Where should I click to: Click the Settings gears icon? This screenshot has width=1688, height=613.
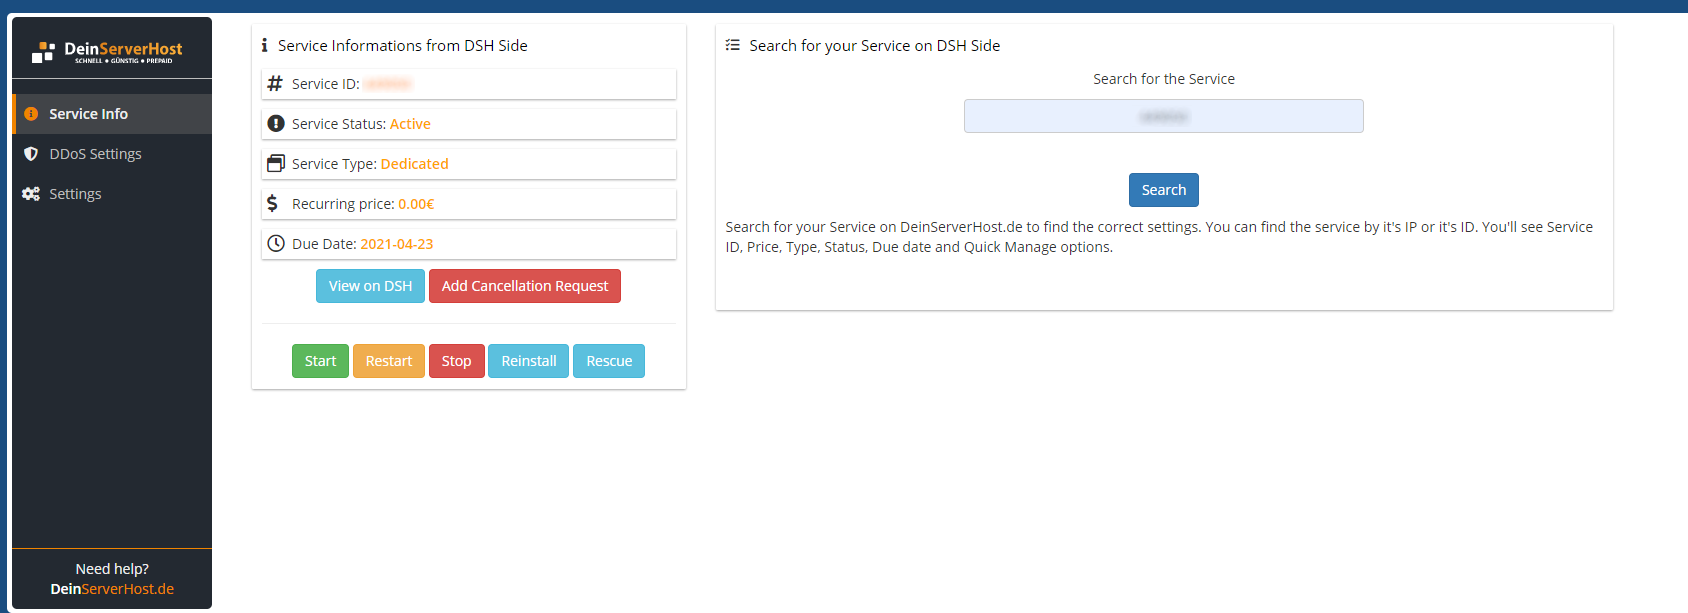click(31, 194)
